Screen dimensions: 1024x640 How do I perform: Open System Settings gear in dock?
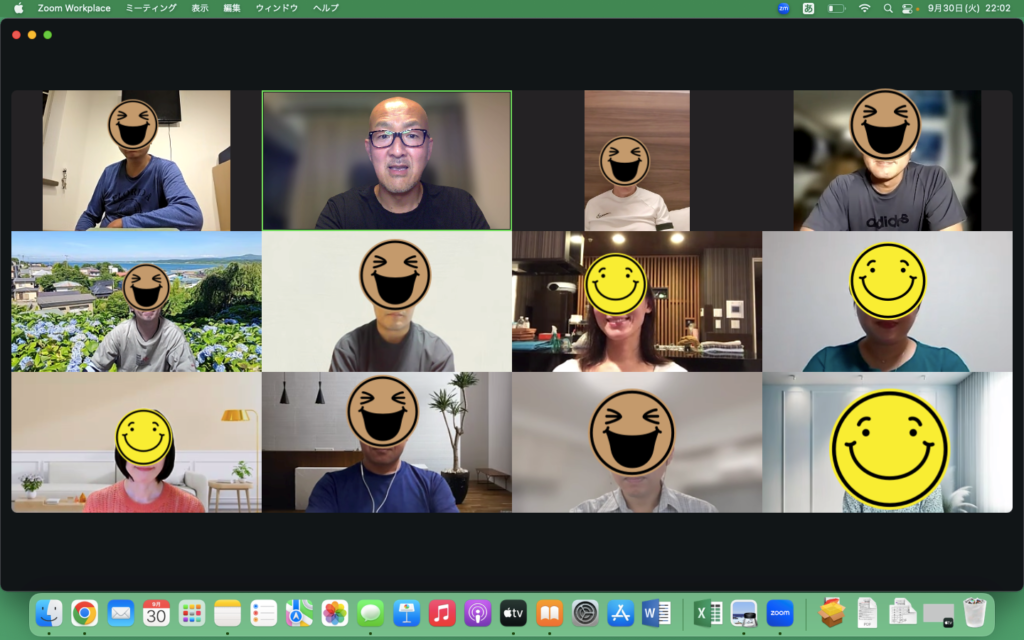tap(585, 613)
